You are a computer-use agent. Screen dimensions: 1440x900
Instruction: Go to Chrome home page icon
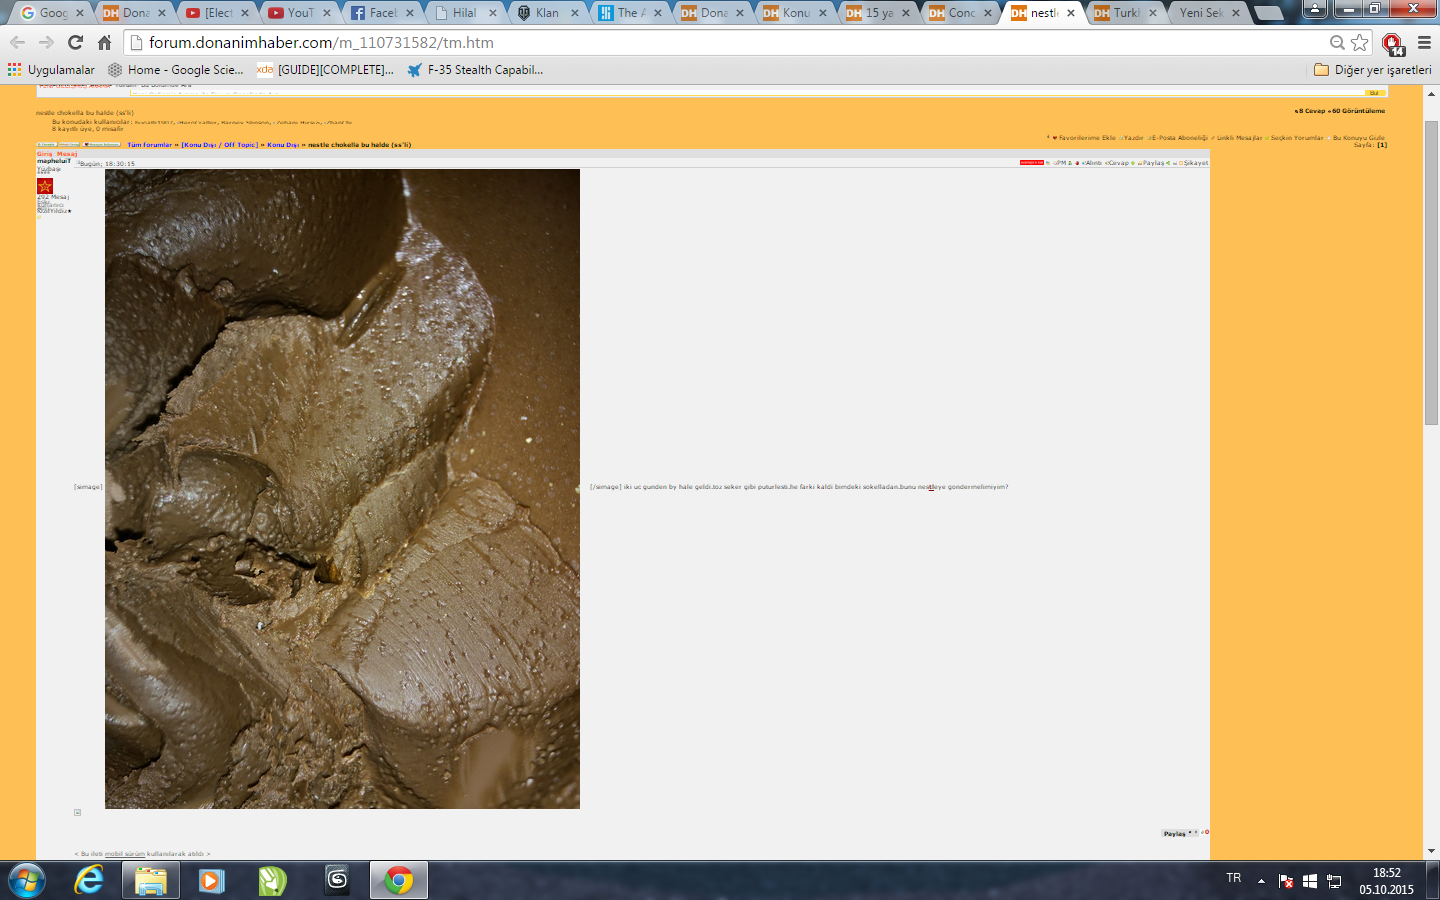tap(104, 42)
